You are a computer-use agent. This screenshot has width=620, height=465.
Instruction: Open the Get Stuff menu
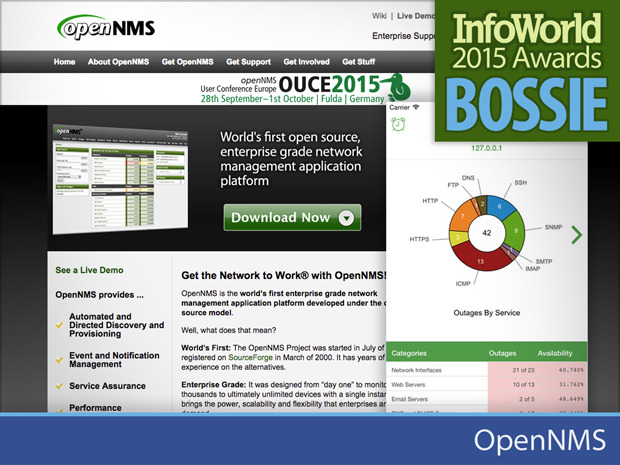(359, 62)
